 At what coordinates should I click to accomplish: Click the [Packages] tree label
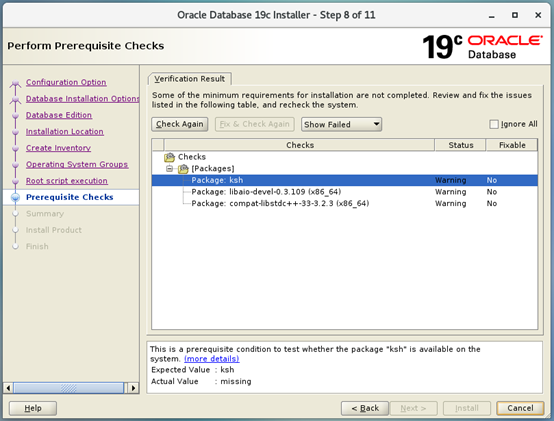(x=213, y=168)
